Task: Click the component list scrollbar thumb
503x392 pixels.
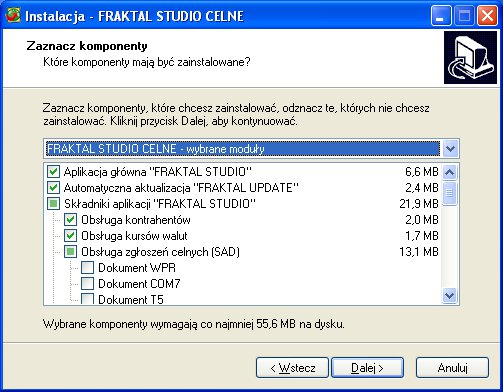Action: pyautogui.click(x=450, y=193)
